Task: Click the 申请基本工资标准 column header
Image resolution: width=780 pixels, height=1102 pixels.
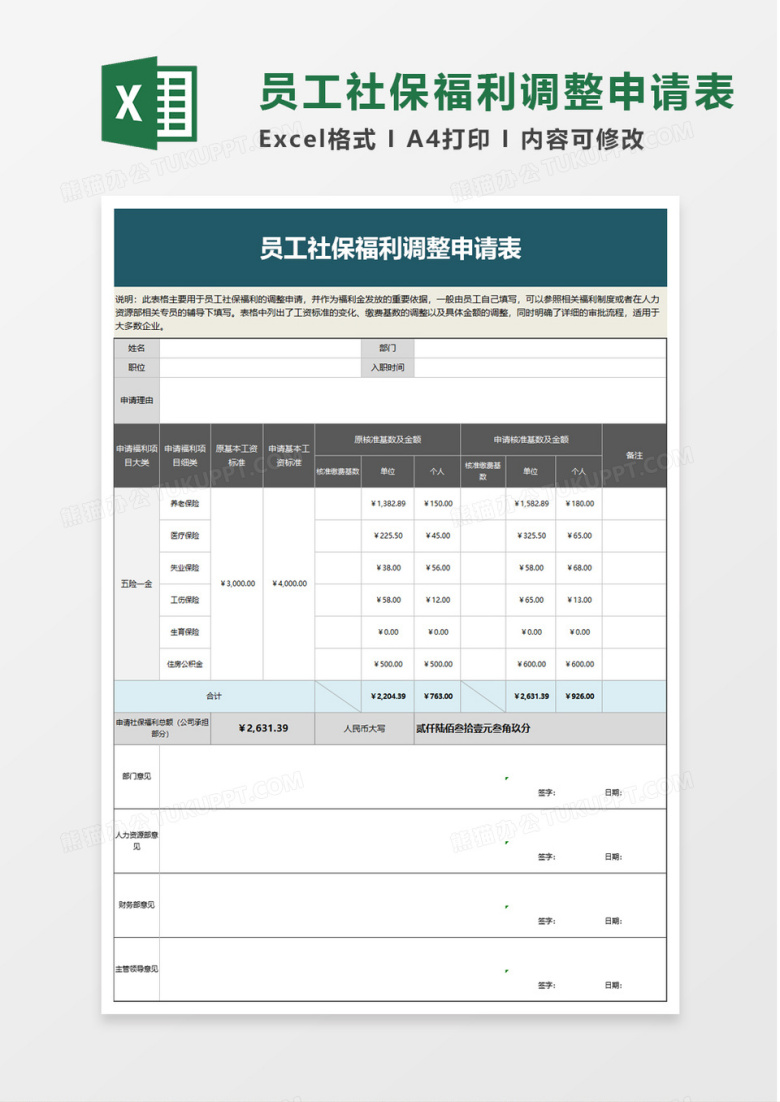Action: 289,455
